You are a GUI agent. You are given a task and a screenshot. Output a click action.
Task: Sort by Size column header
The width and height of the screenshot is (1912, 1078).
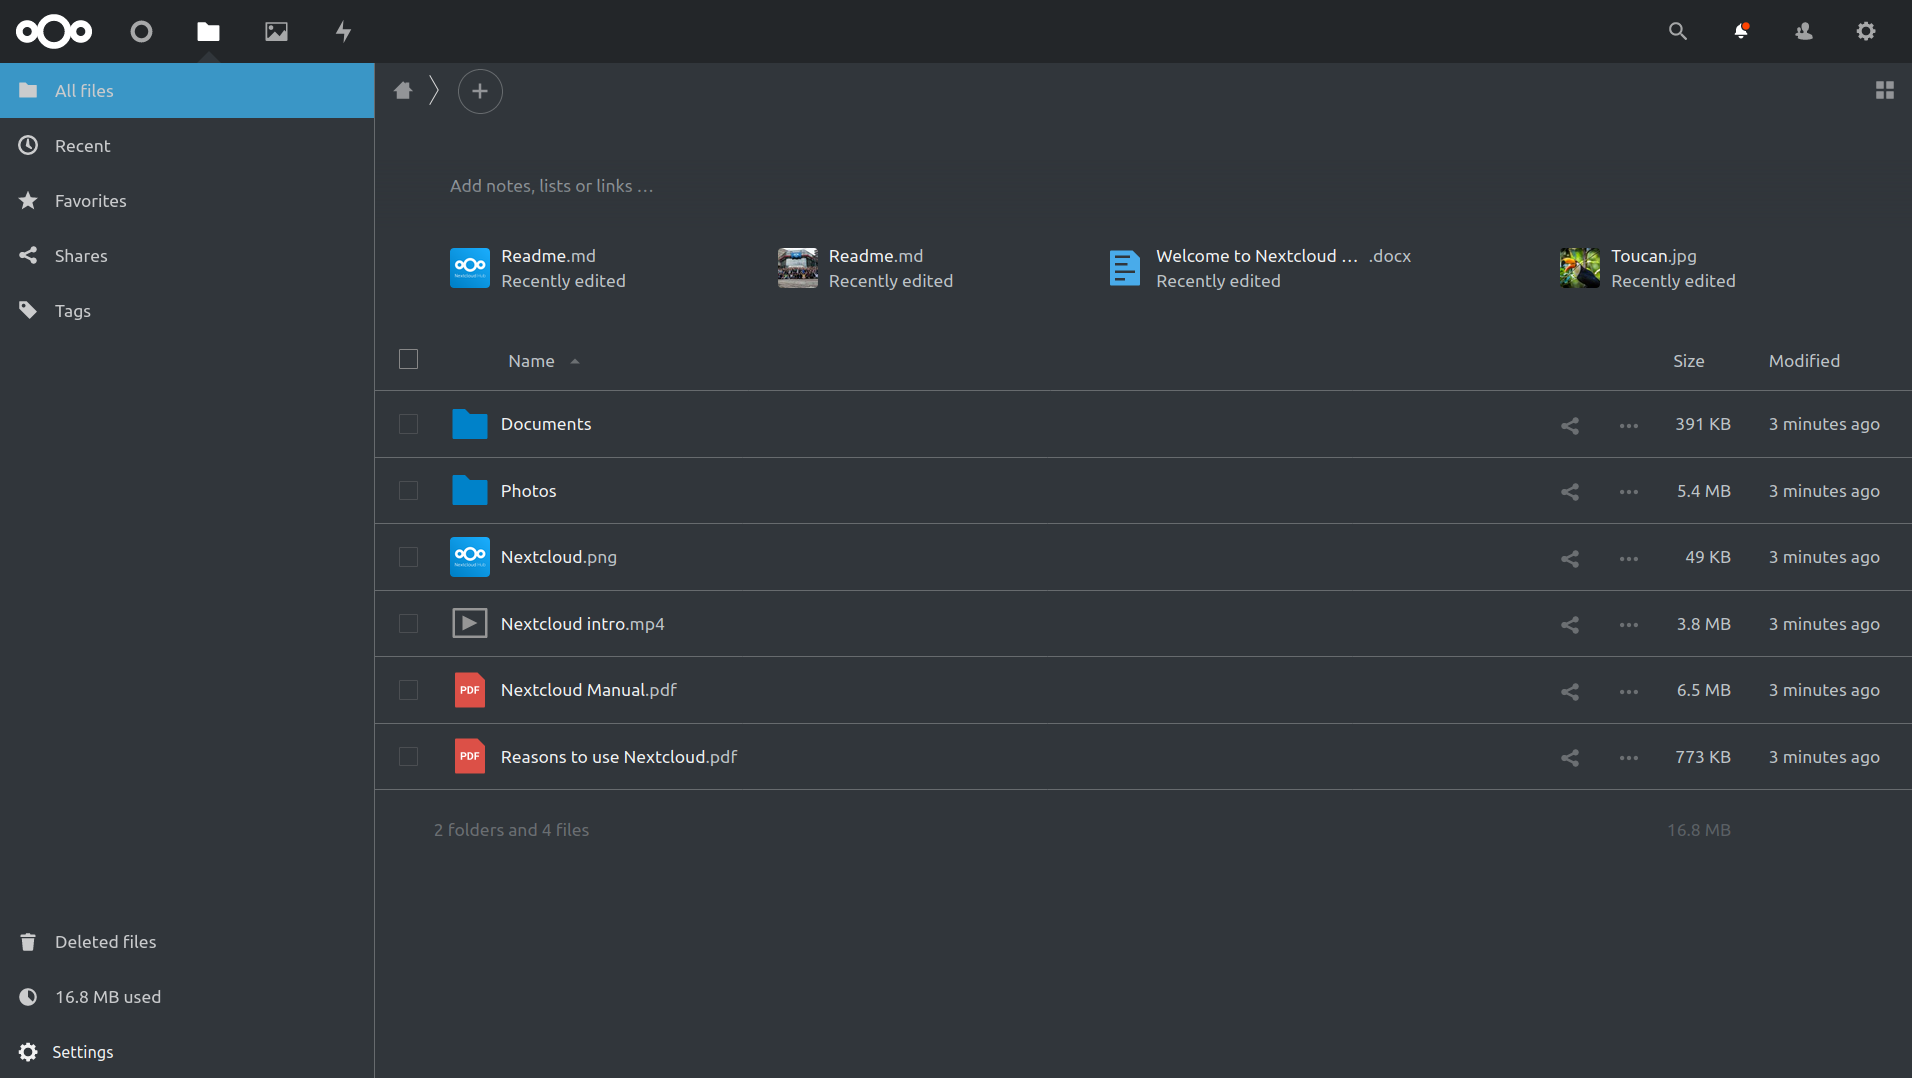[x=1688, y=361]
